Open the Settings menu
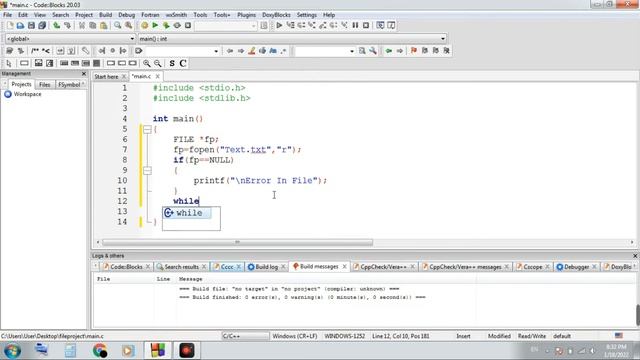640x360 pixels. point(307,15)
